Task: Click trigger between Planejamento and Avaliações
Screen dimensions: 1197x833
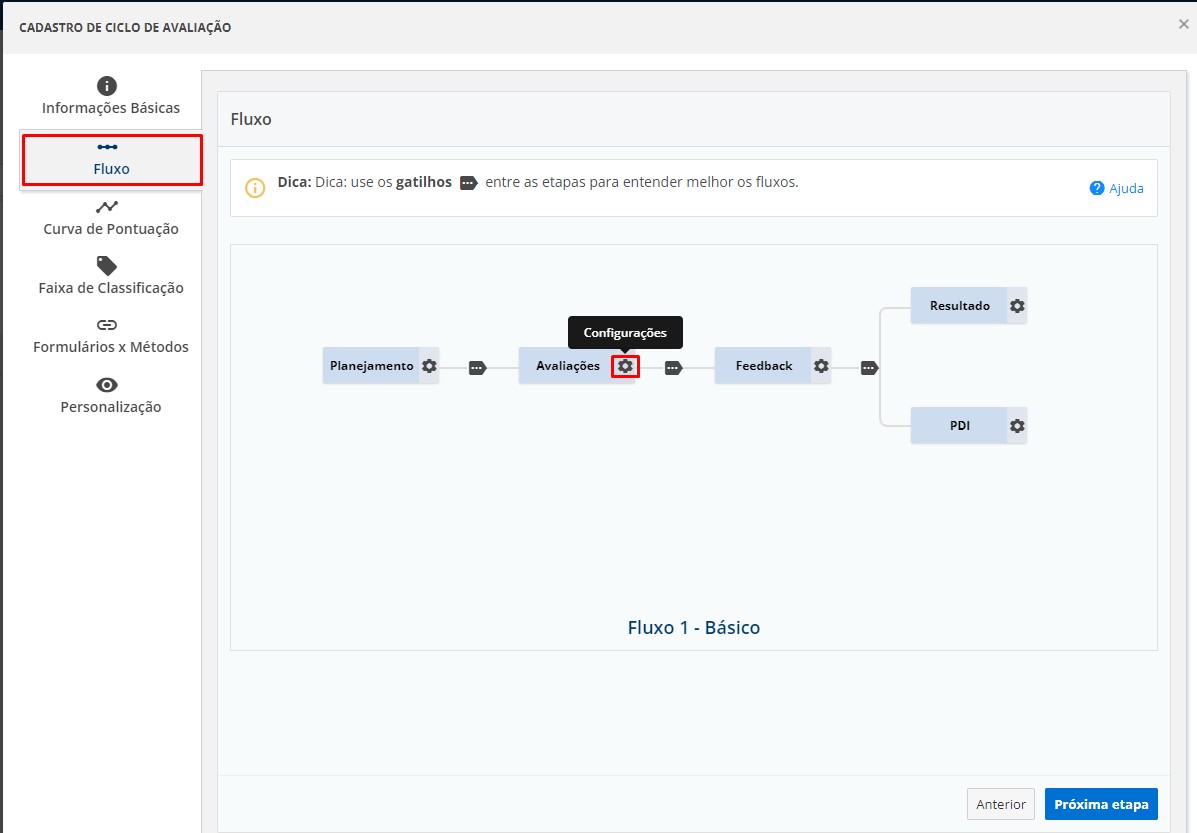Action: [477, 368]
